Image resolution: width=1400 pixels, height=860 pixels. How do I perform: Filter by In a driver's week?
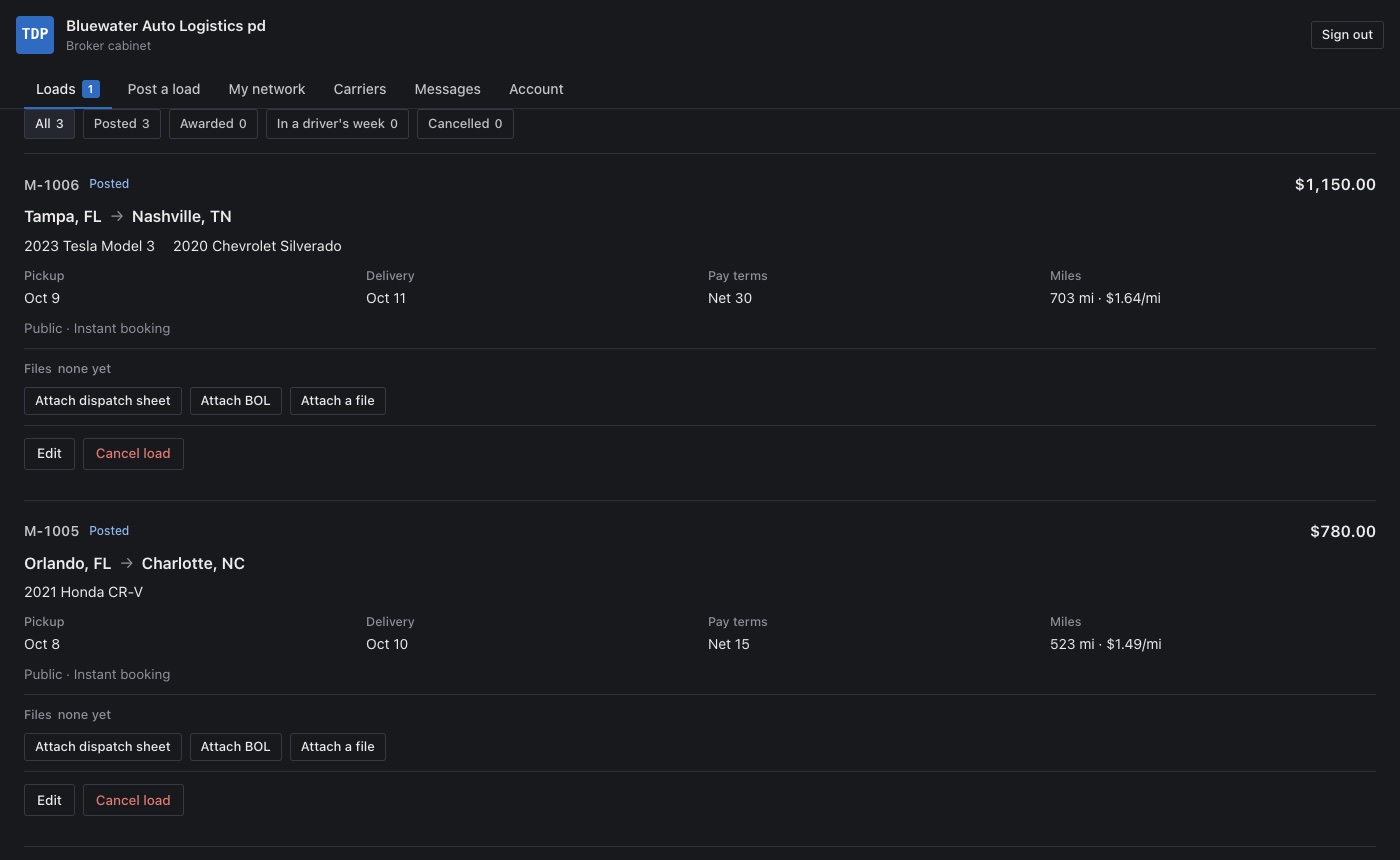pyautogui.click(x=337, y=124)
